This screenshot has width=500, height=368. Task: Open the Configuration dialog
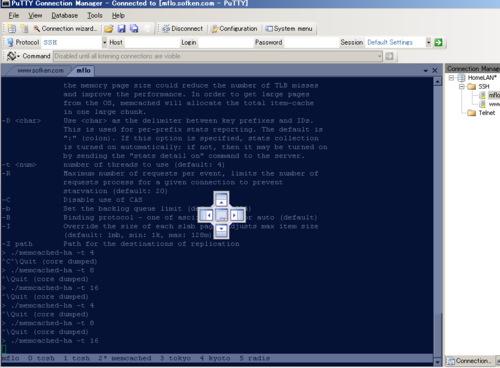tap(235, 29)
